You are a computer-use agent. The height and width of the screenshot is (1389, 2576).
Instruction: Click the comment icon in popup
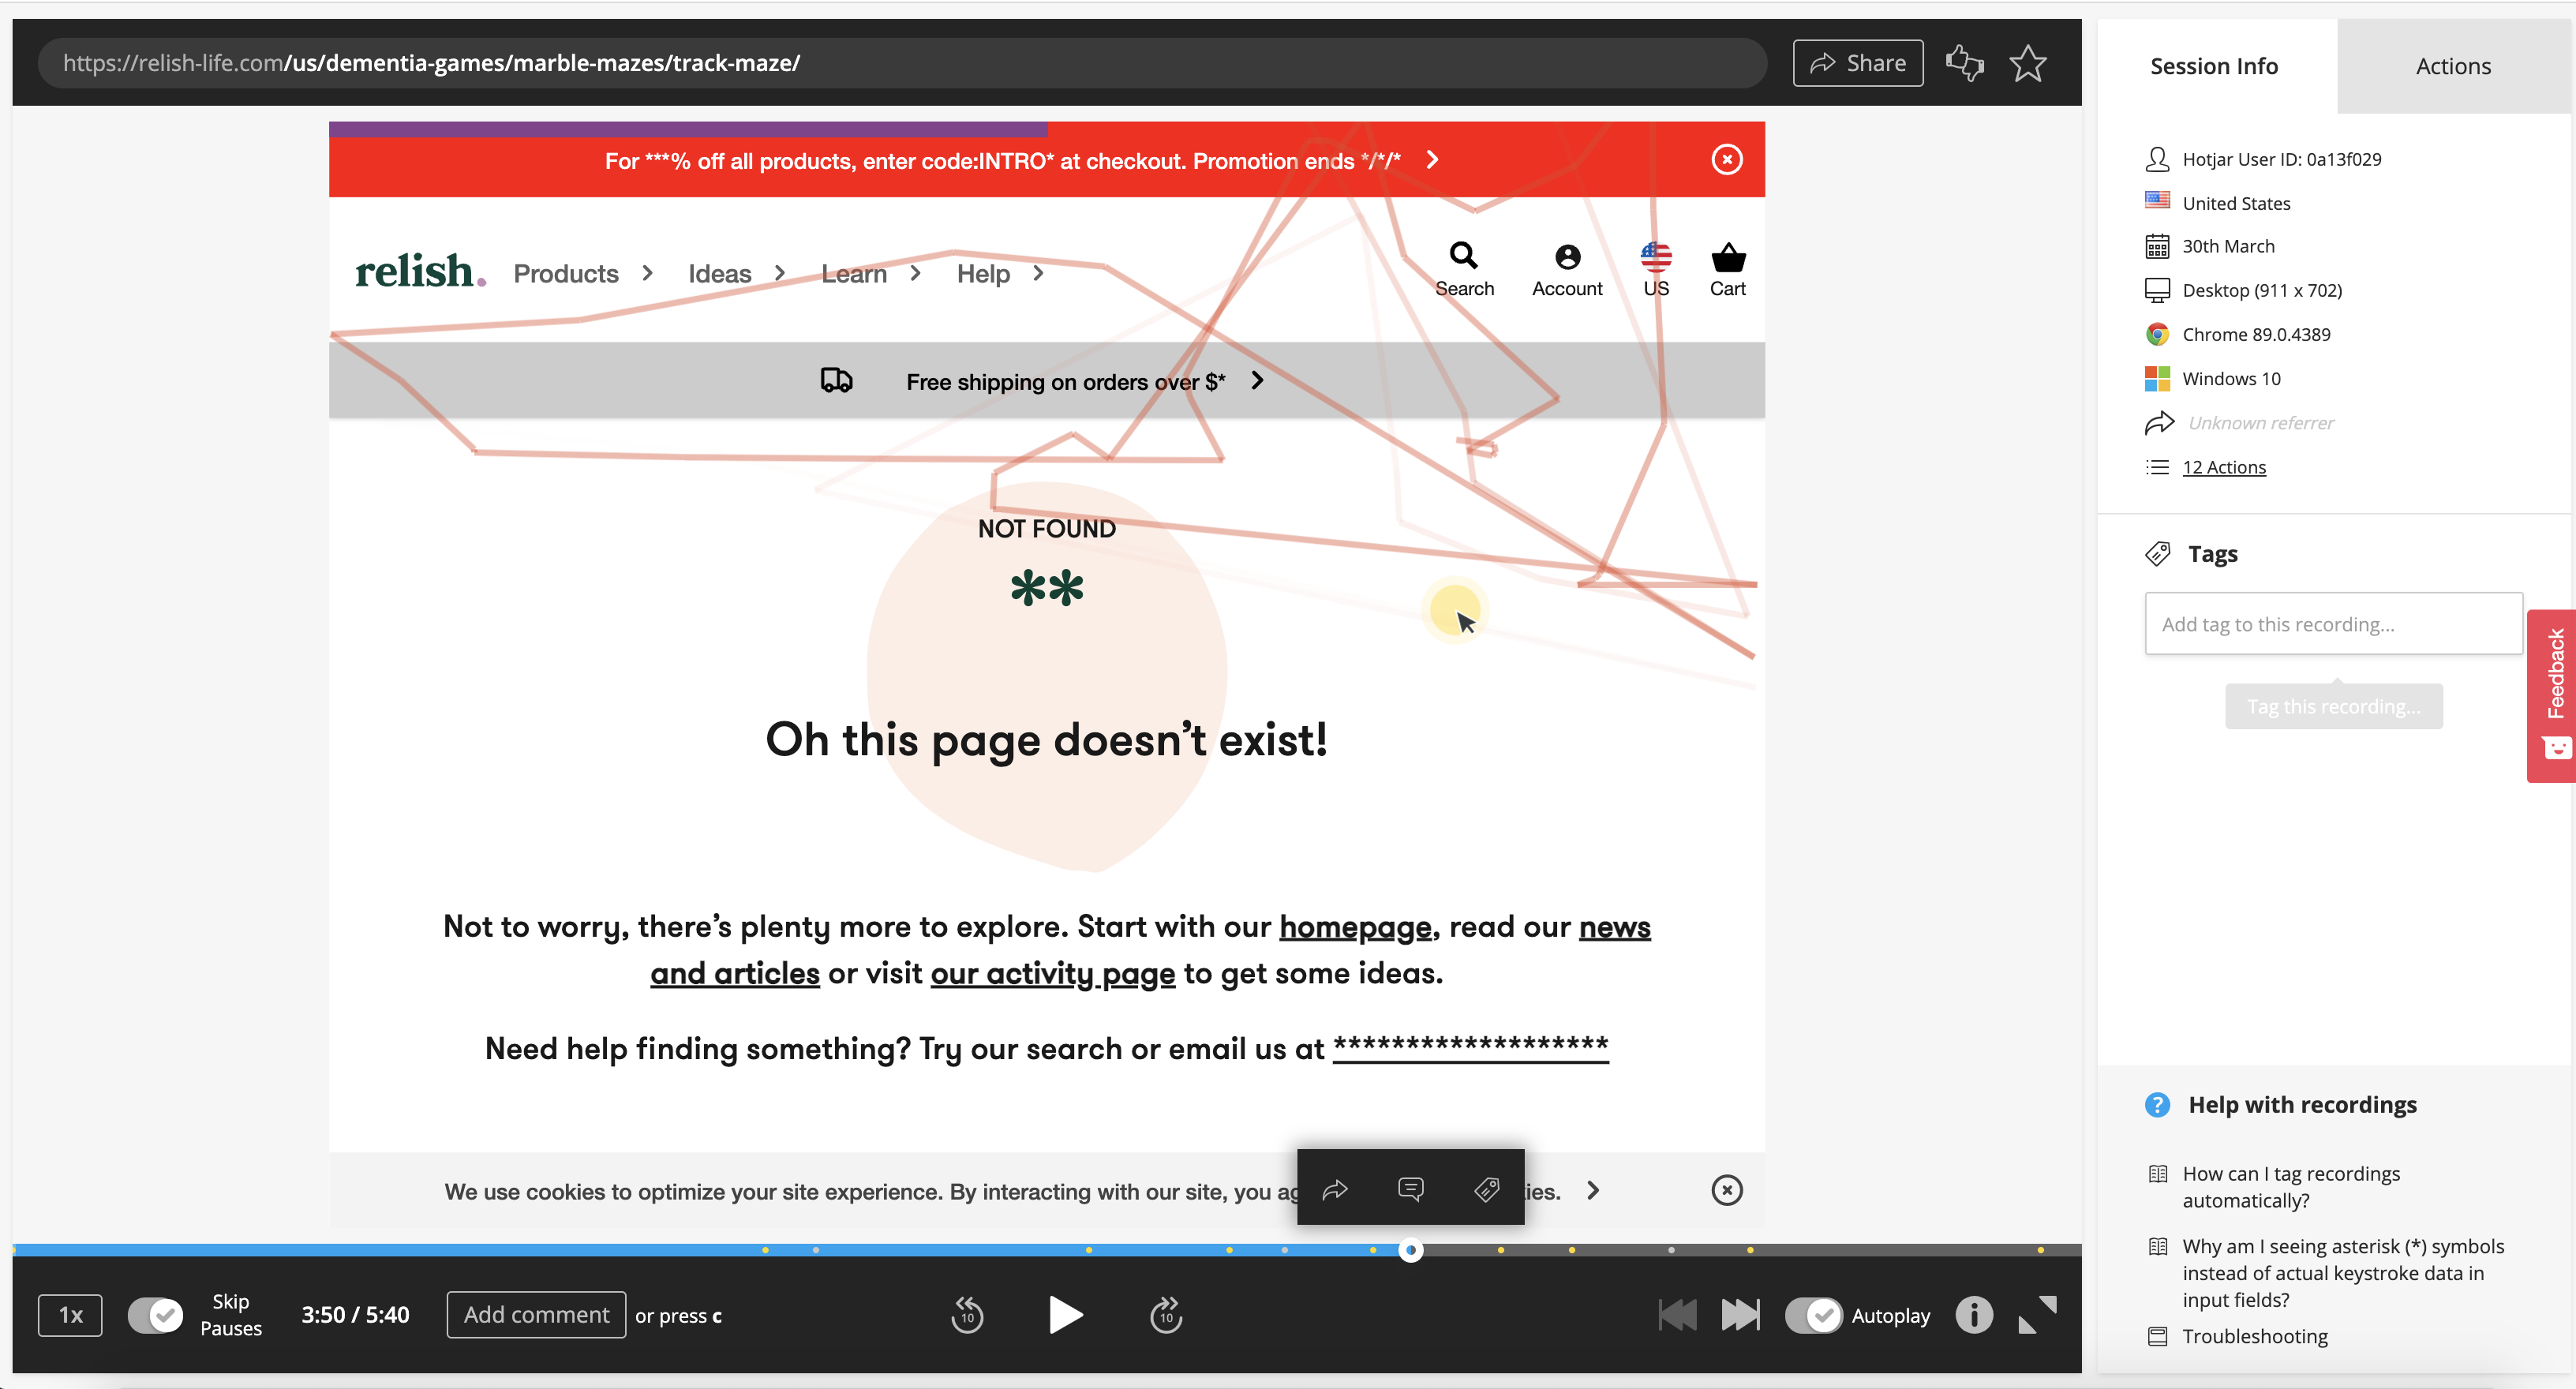tap(1410, 1189)
